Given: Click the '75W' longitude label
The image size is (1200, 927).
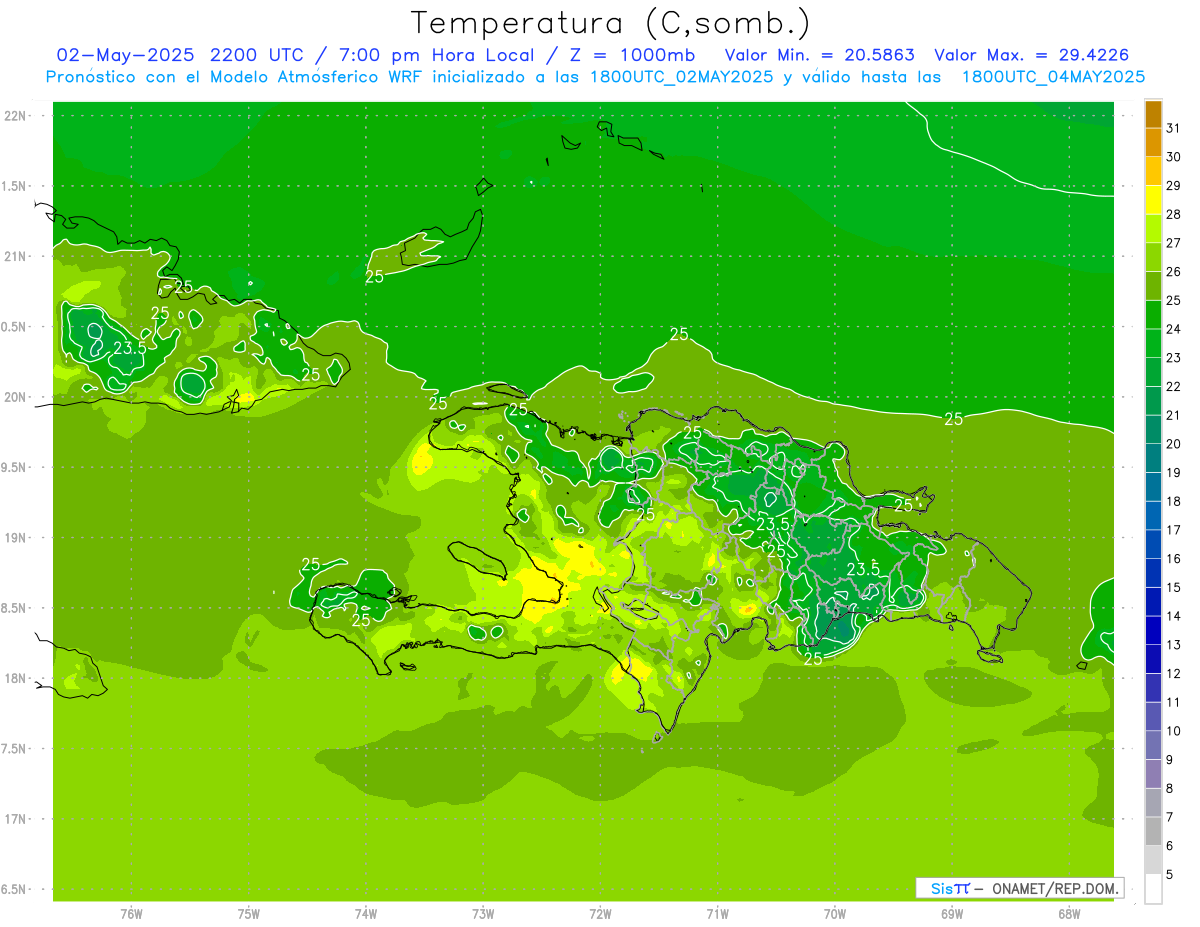Looking at the screenshot, I should 249,913.
